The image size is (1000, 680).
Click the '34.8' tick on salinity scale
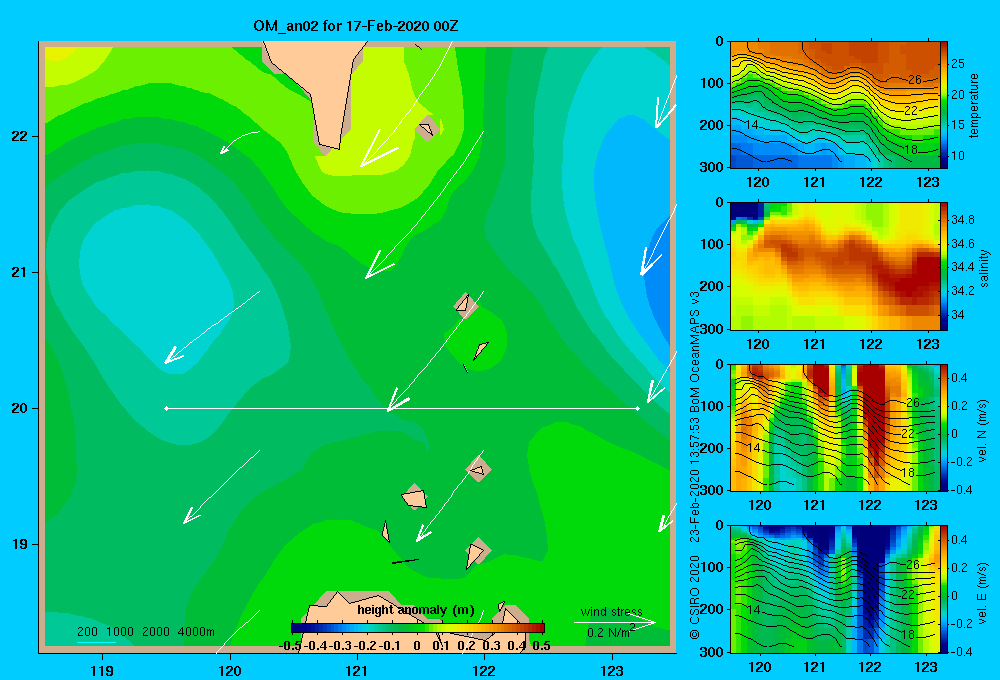coord(962,219)
